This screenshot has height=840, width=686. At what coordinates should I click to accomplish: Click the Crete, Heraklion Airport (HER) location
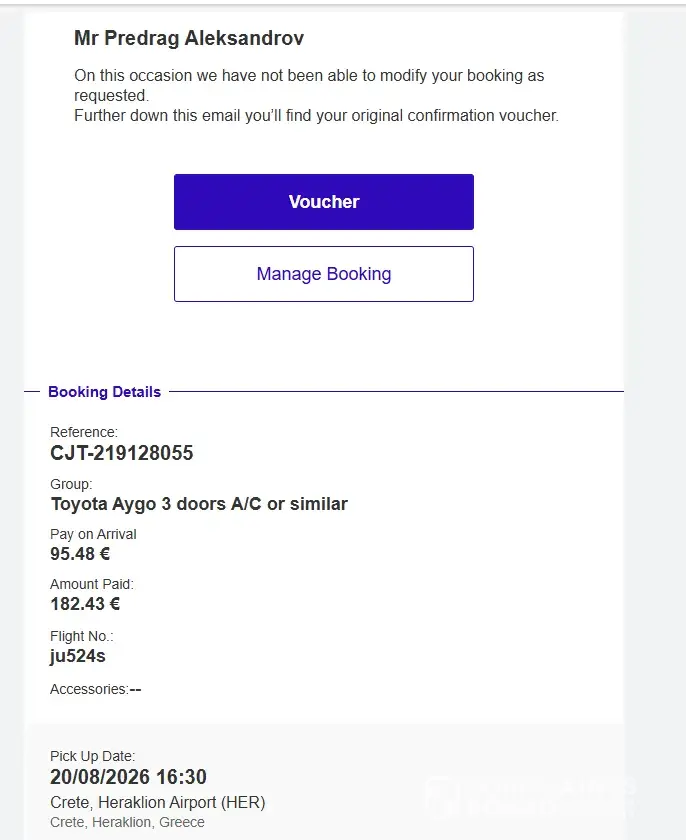(157, 802)
